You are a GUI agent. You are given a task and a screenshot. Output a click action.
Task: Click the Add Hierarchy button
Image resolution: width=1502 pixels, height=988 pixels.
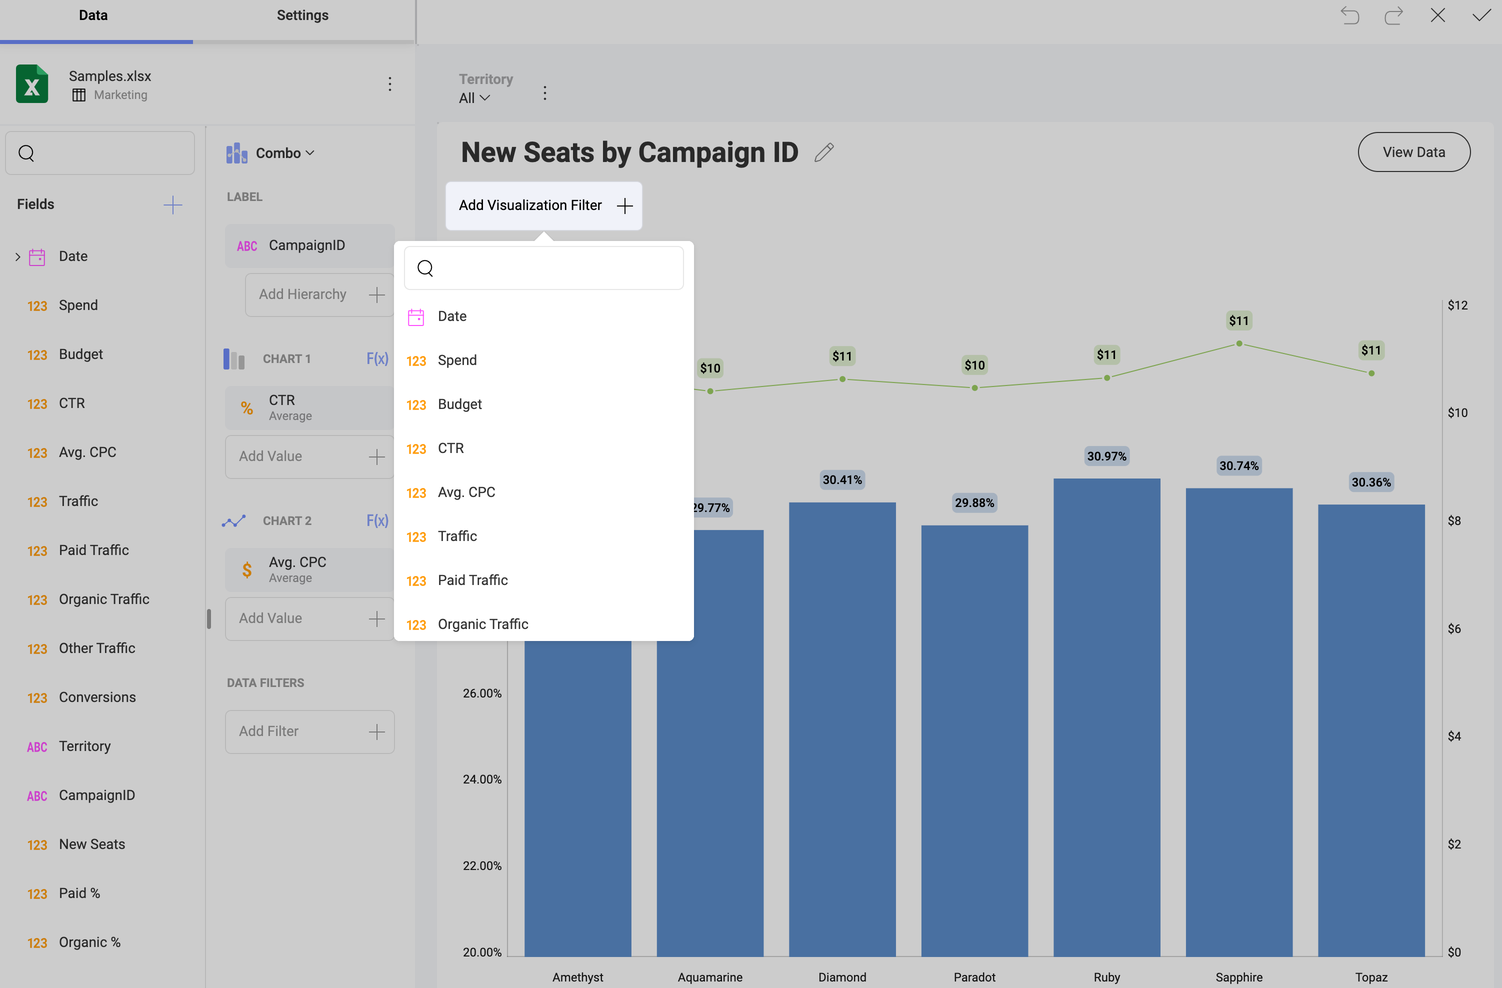tap(319, 294)
